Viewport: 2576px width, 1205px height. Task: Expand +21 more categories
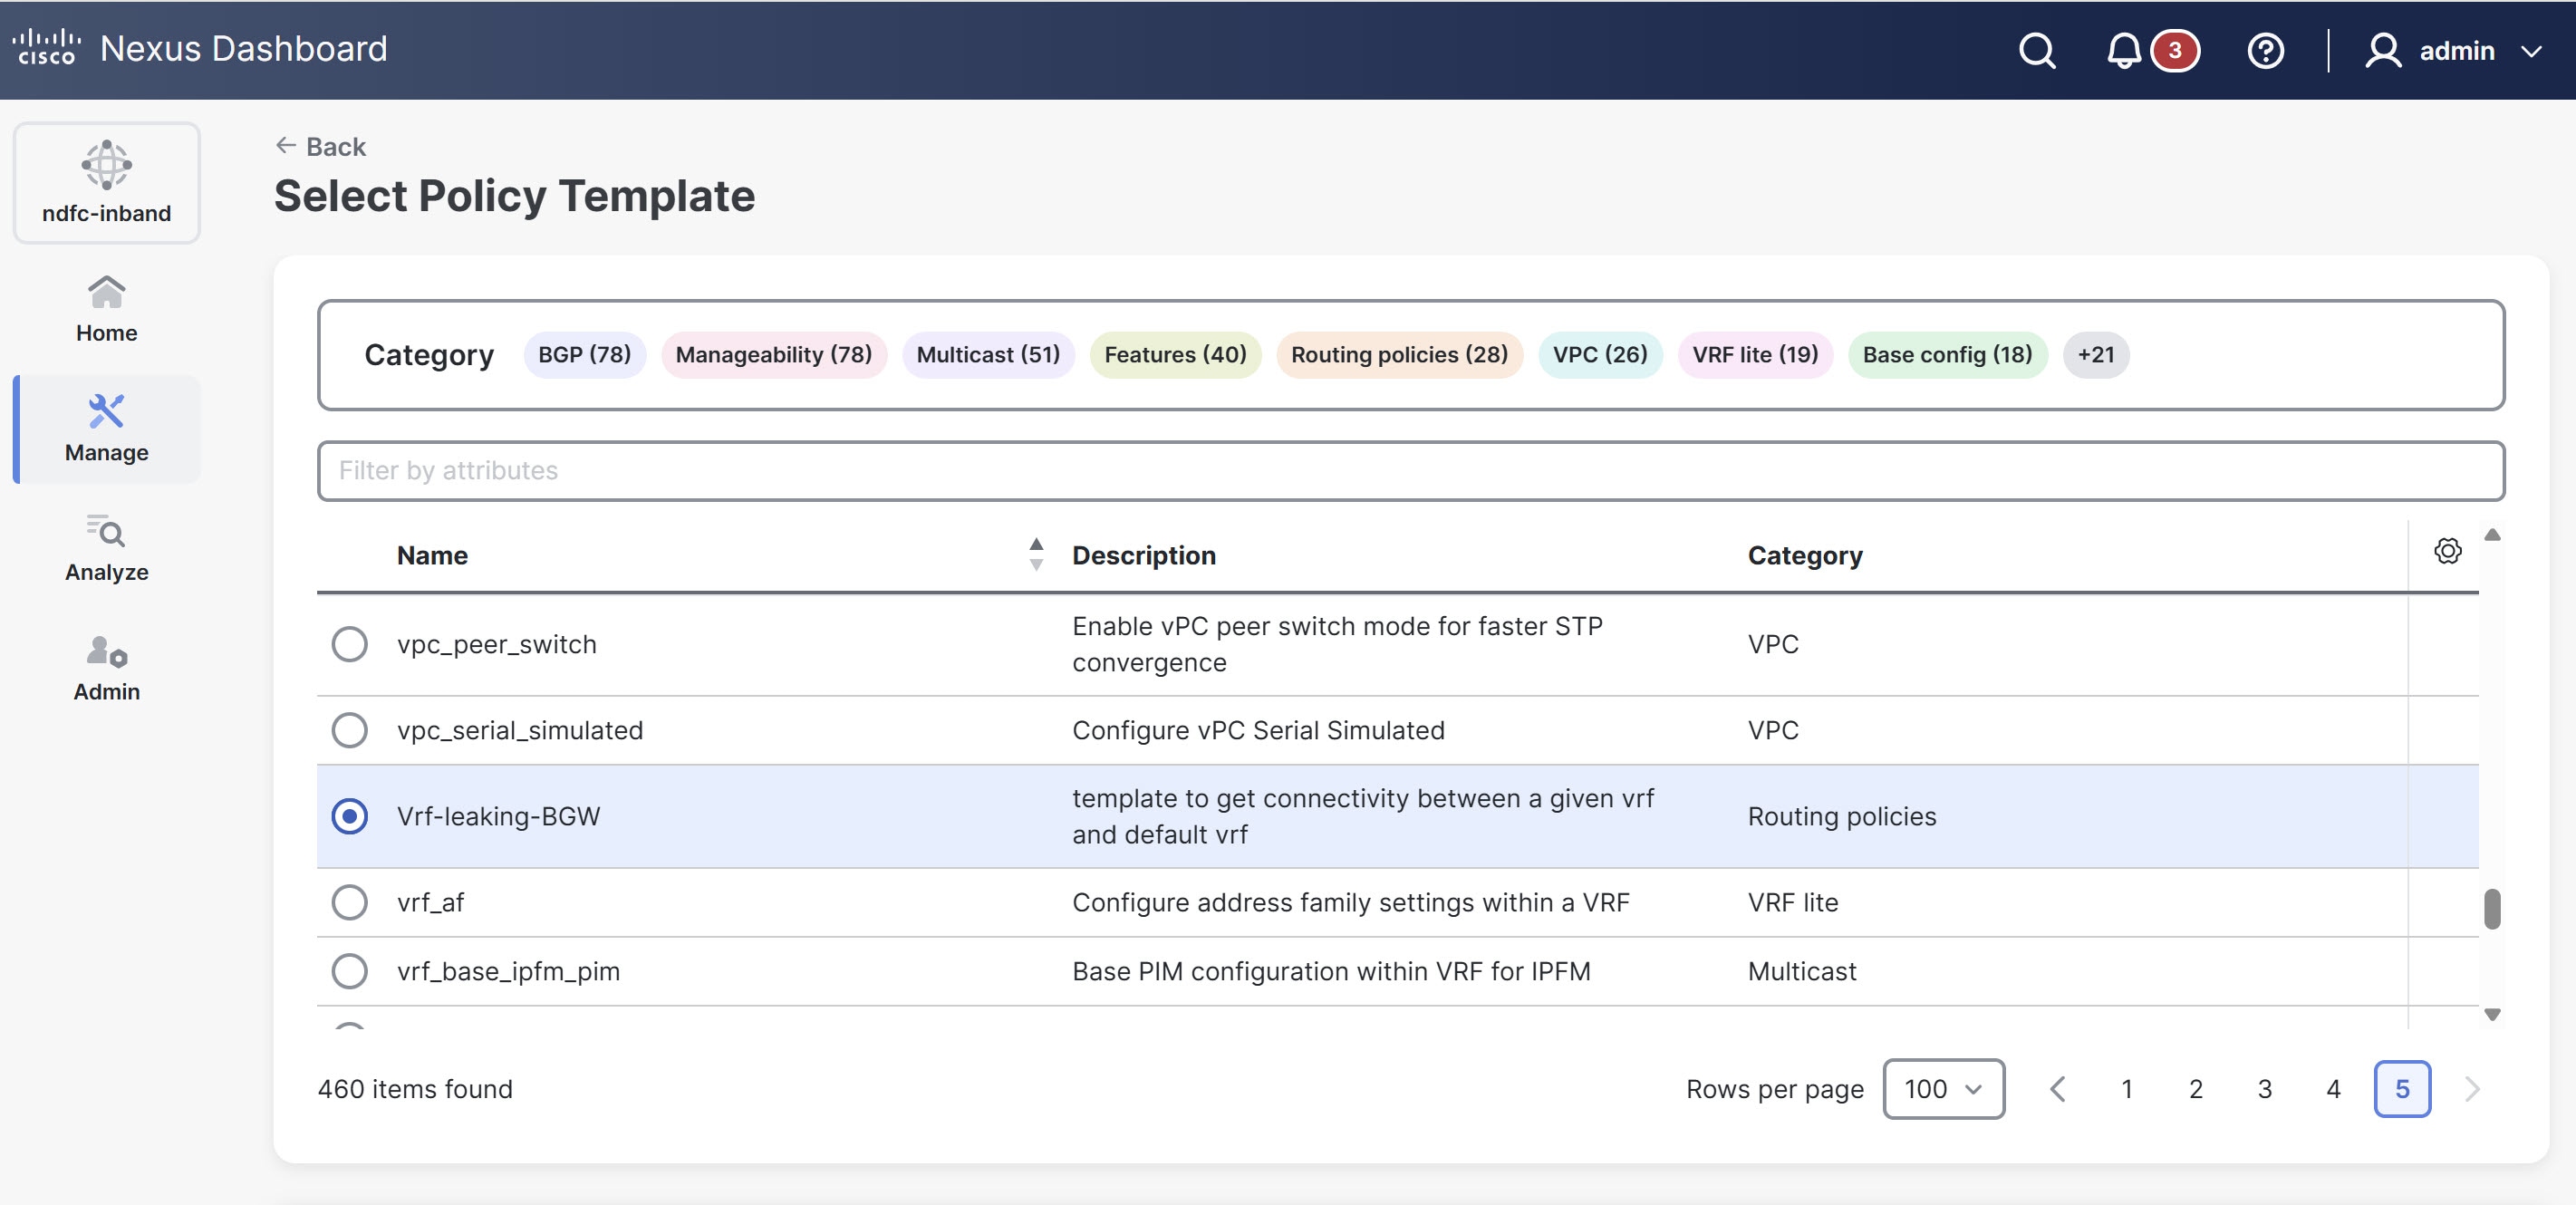coord(2095,355)
